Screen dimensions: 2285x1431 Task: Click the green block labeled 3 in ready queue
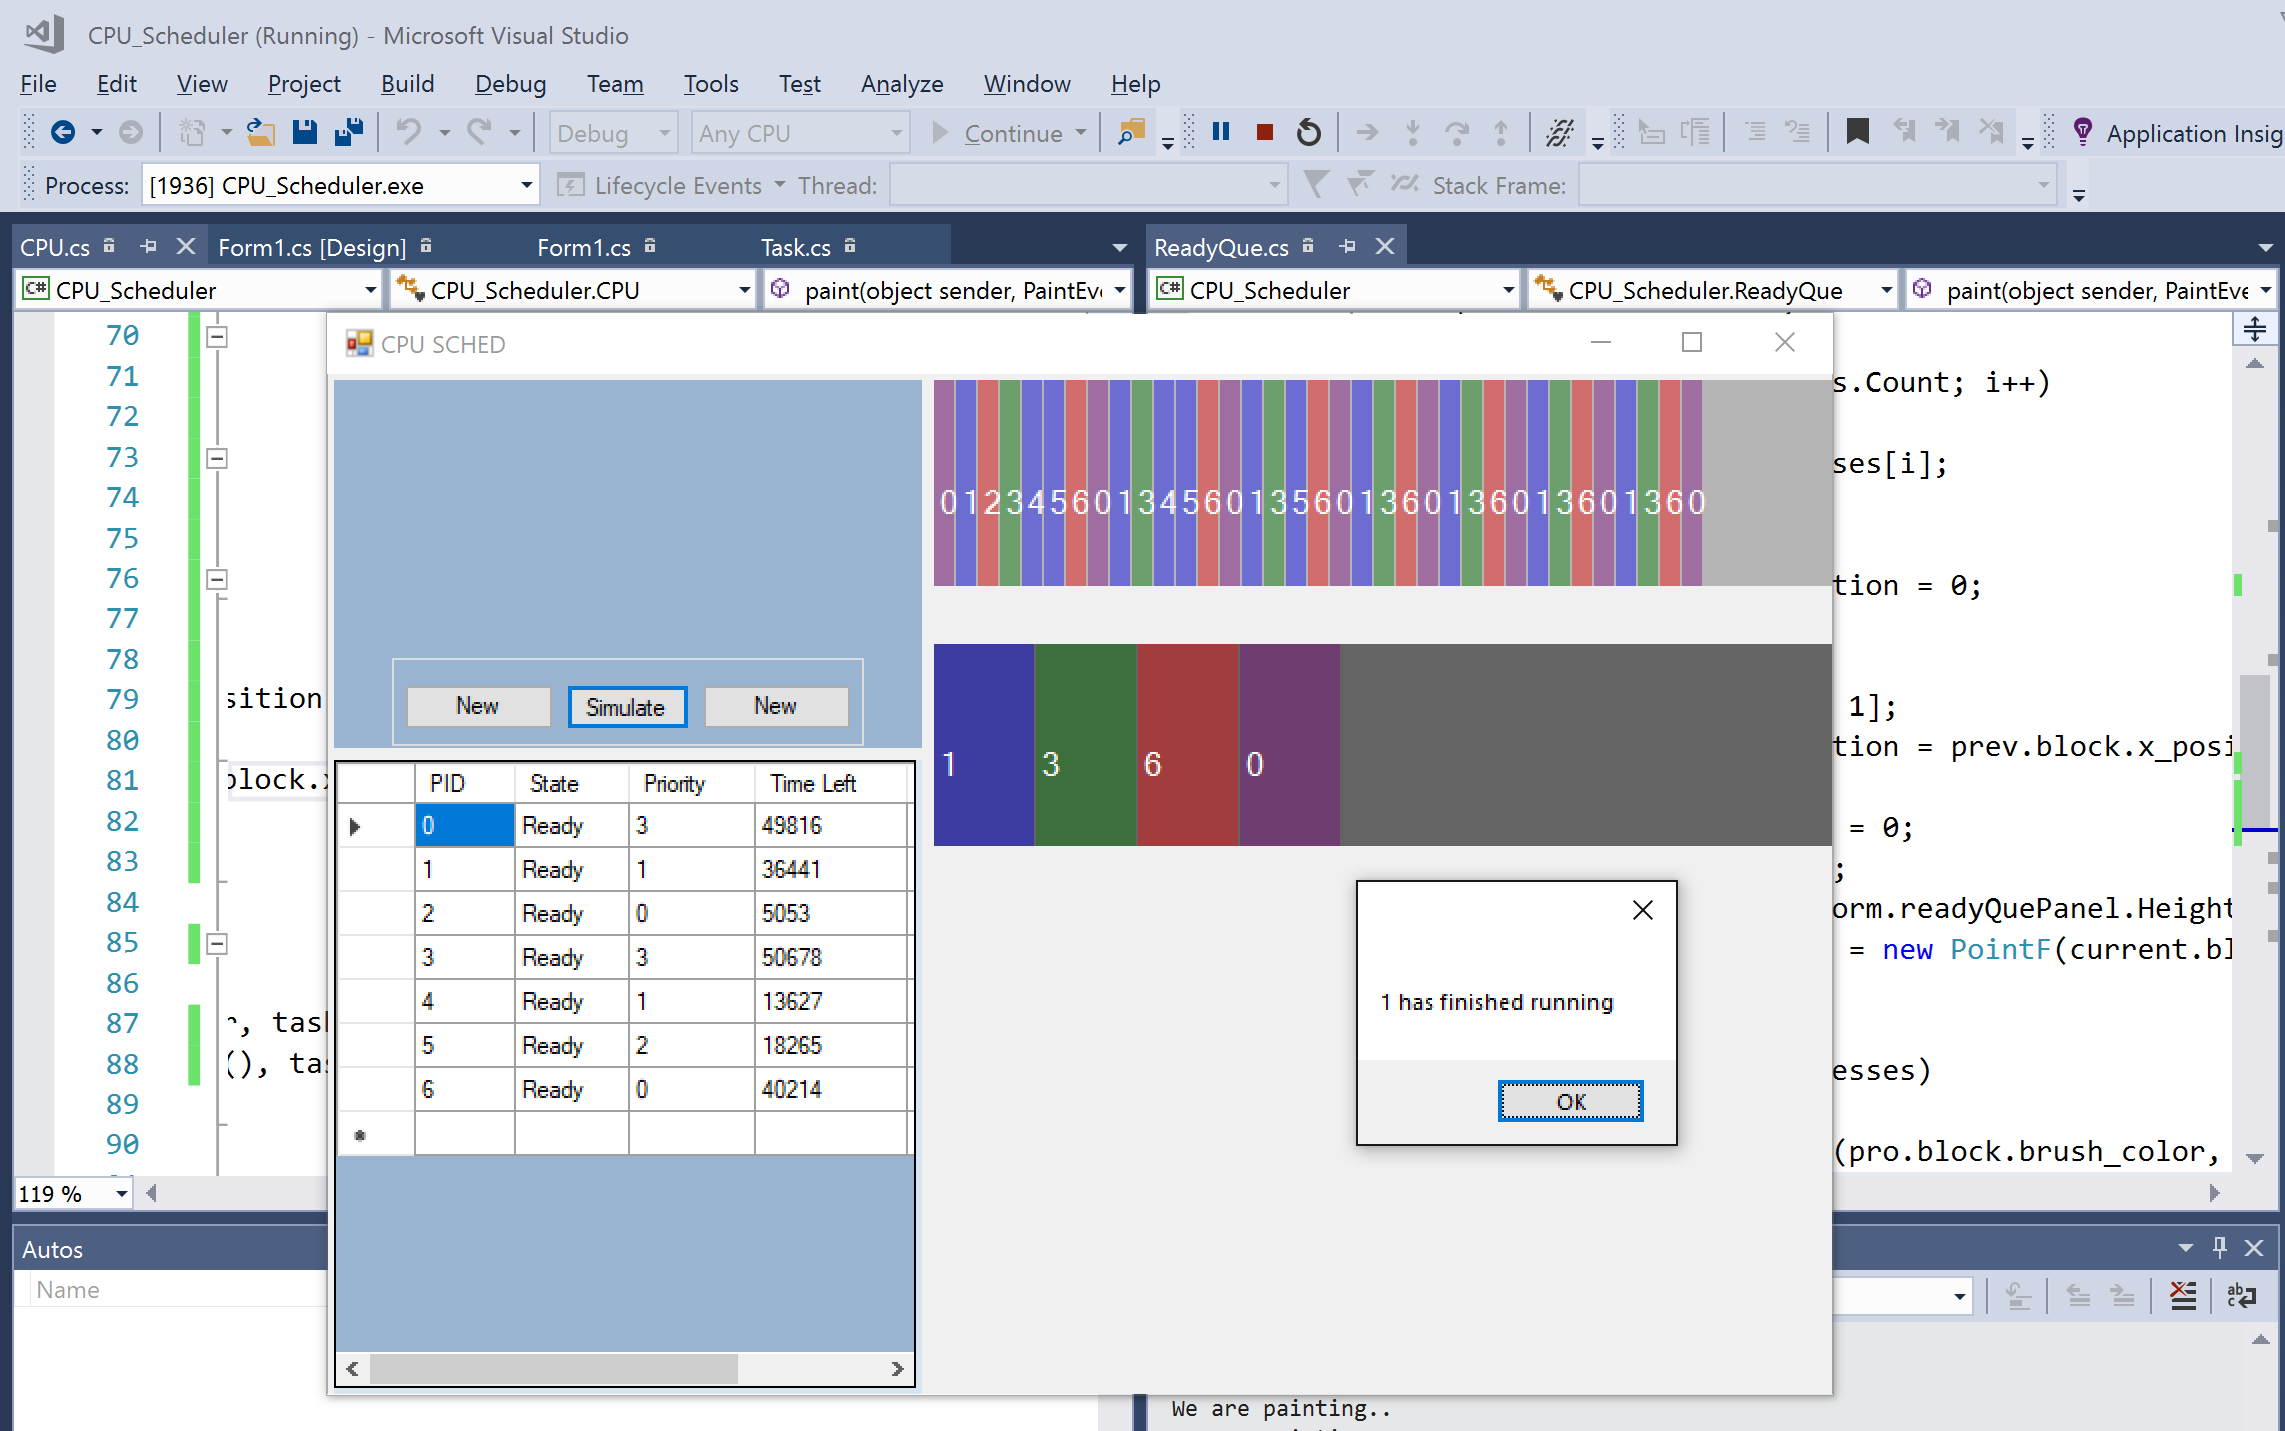click(1086, 745)
